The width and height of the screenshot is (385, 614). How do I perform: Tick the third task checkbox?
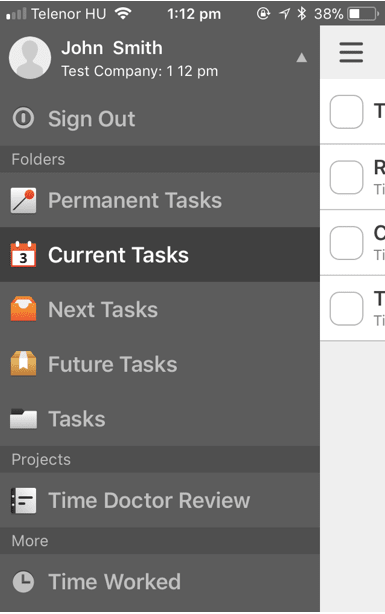click(x=346, y=243)
